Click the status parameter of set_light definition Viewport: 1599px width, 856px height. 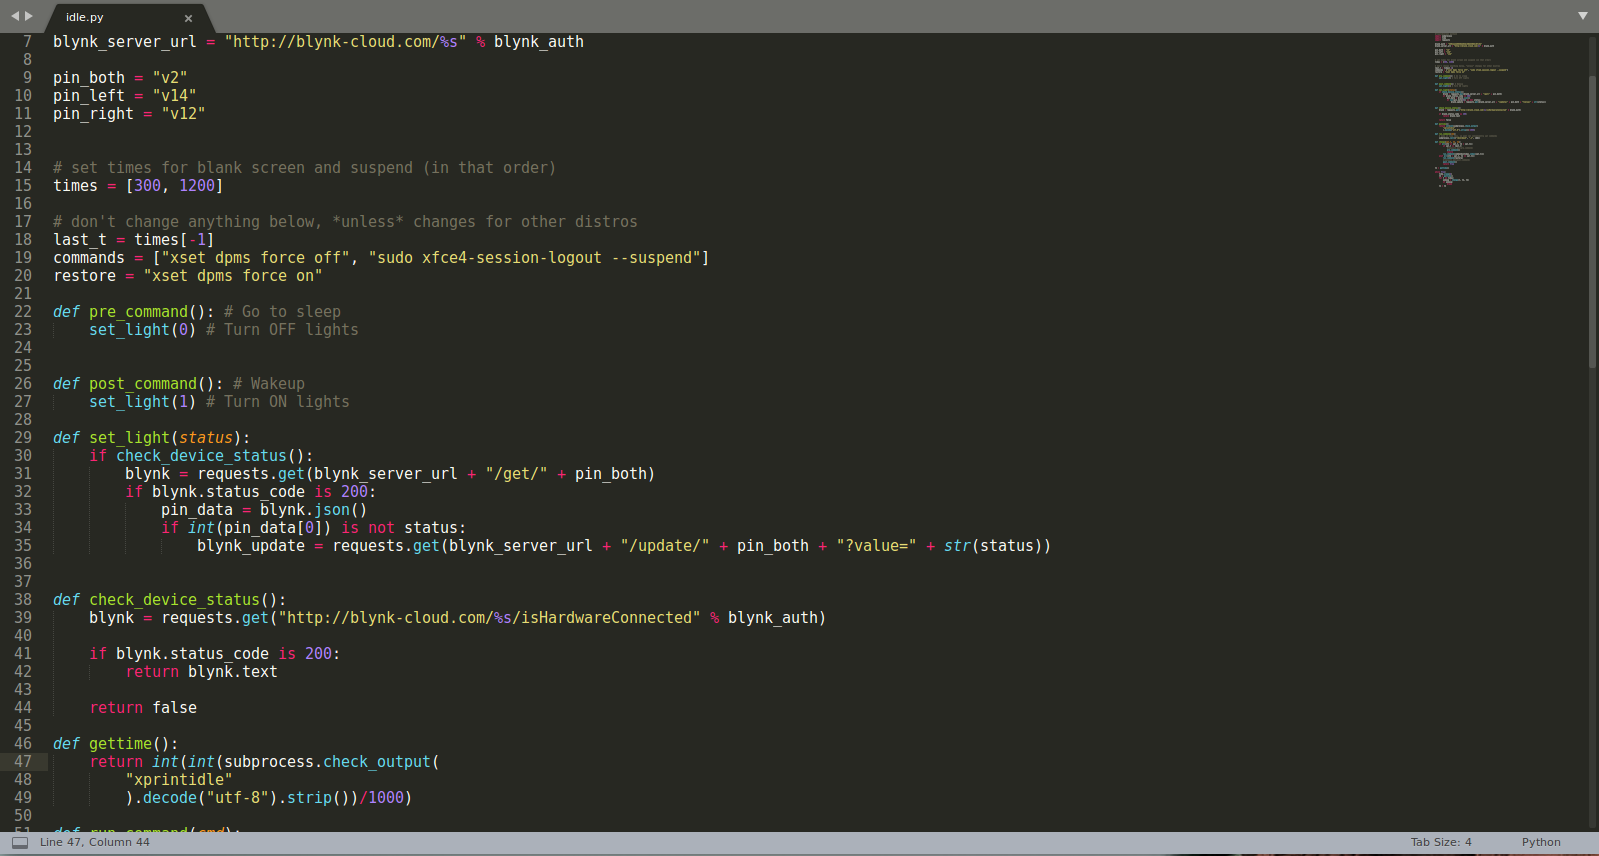click(x=206, y=438)
